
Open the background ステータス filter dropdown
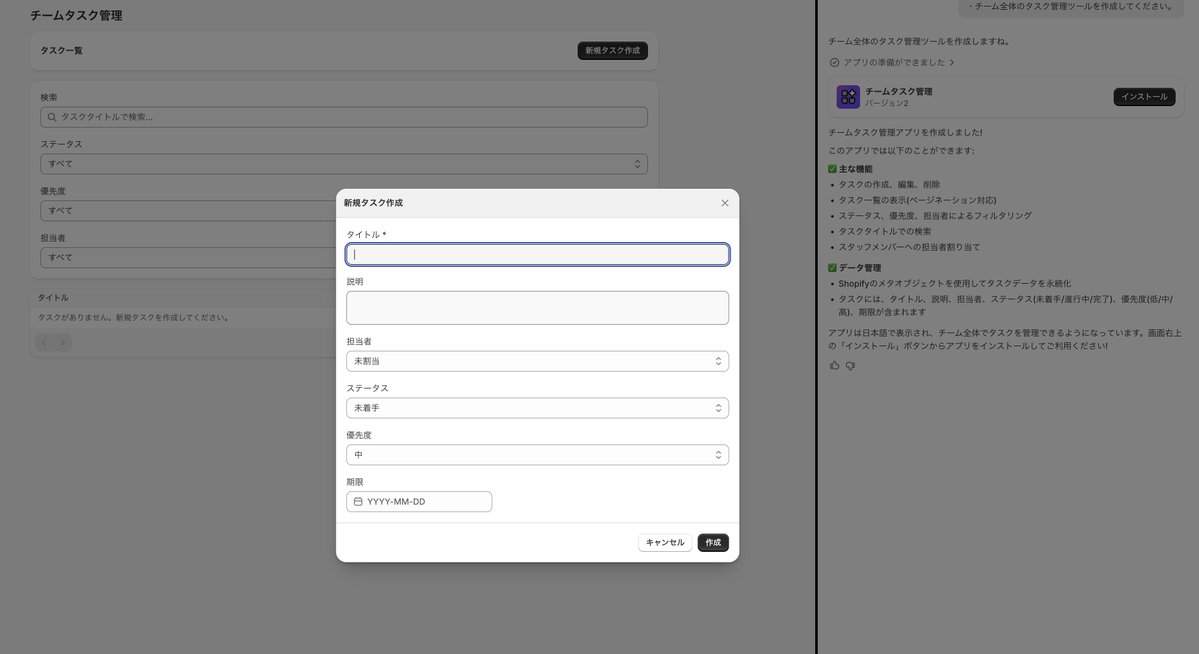click(x=343, y=164)
